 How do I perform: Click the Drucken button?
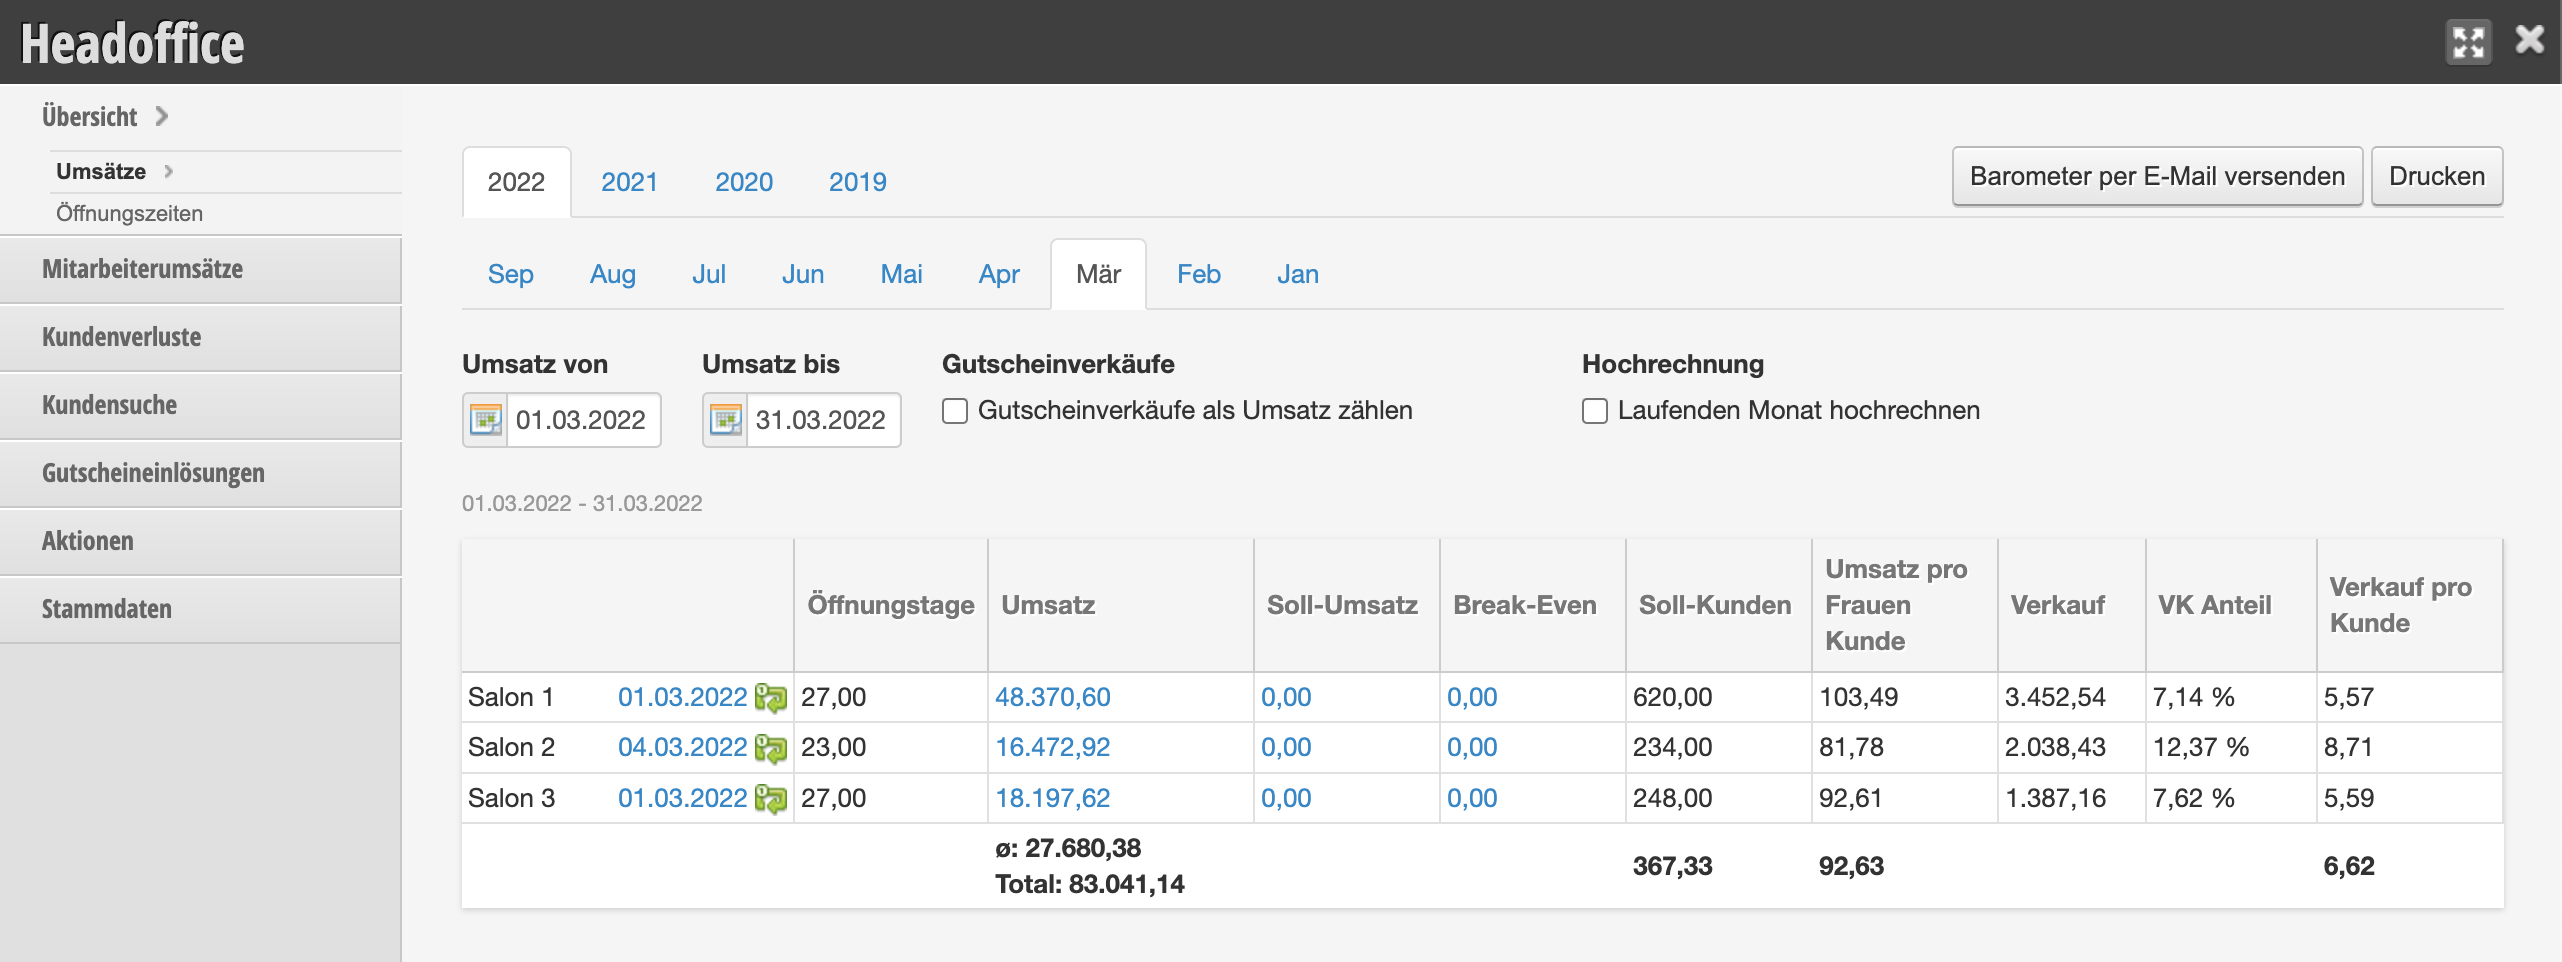tap(2437, 176)
